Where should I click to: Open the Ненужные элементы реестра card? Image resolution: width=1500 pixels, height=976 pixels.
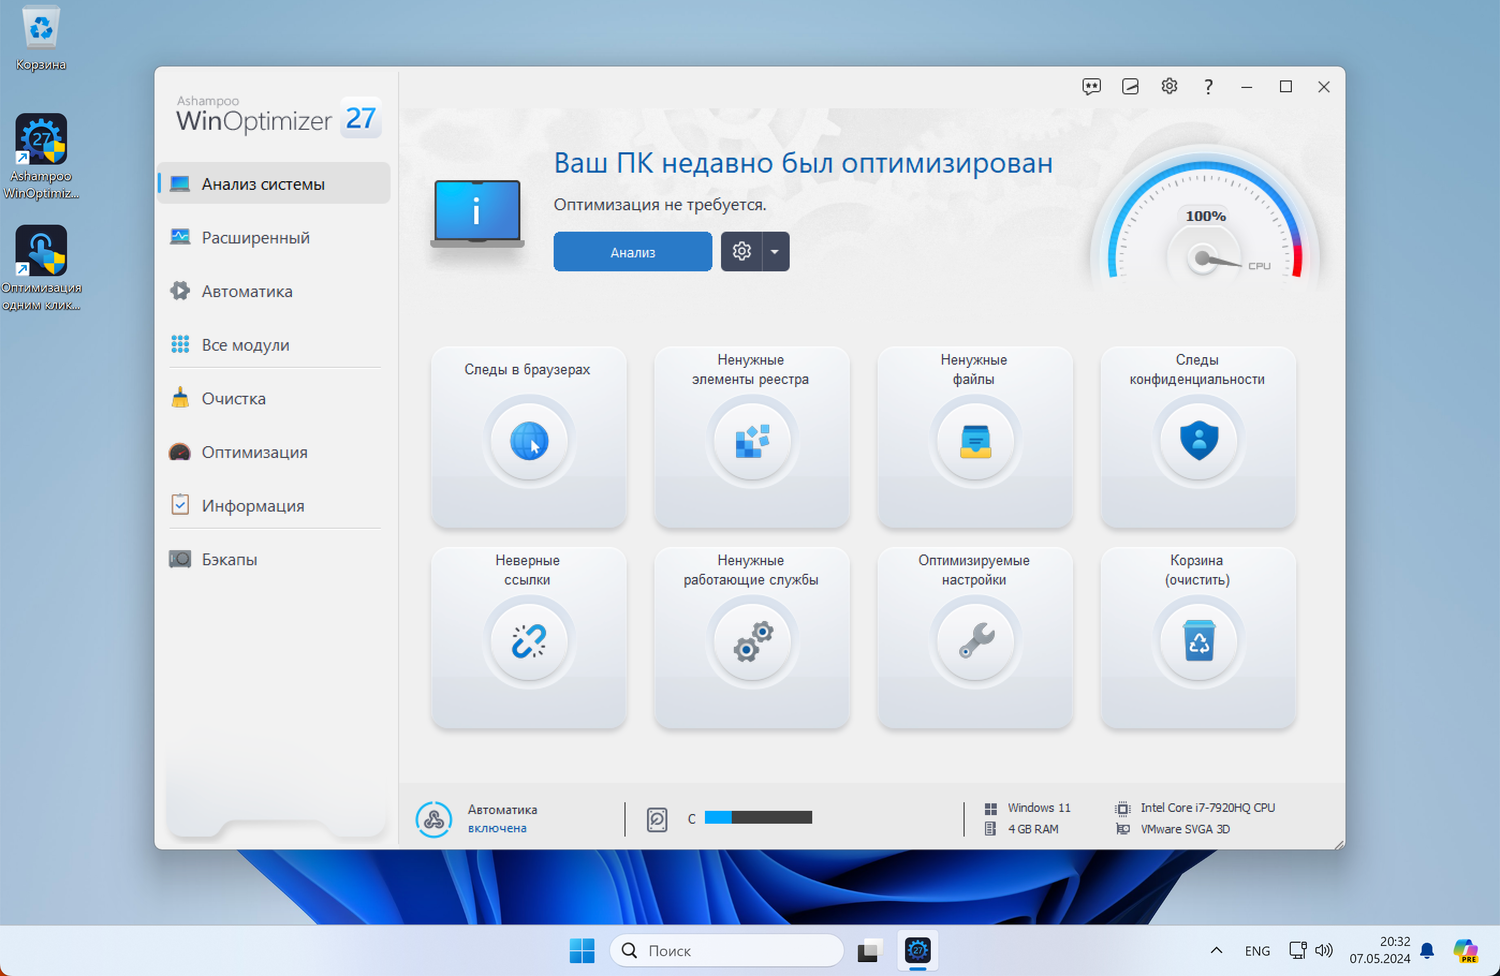752,437
